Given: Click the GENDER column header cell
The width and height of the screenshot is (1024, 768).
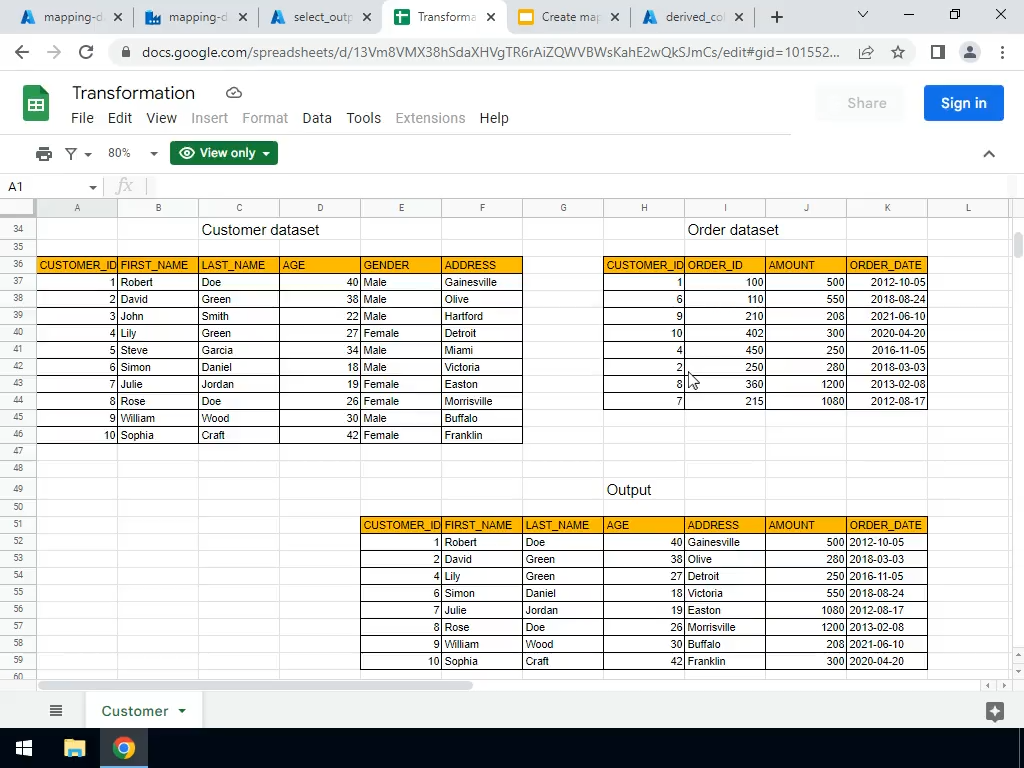Looking at the screenshot, I should [x=401, y=265].
